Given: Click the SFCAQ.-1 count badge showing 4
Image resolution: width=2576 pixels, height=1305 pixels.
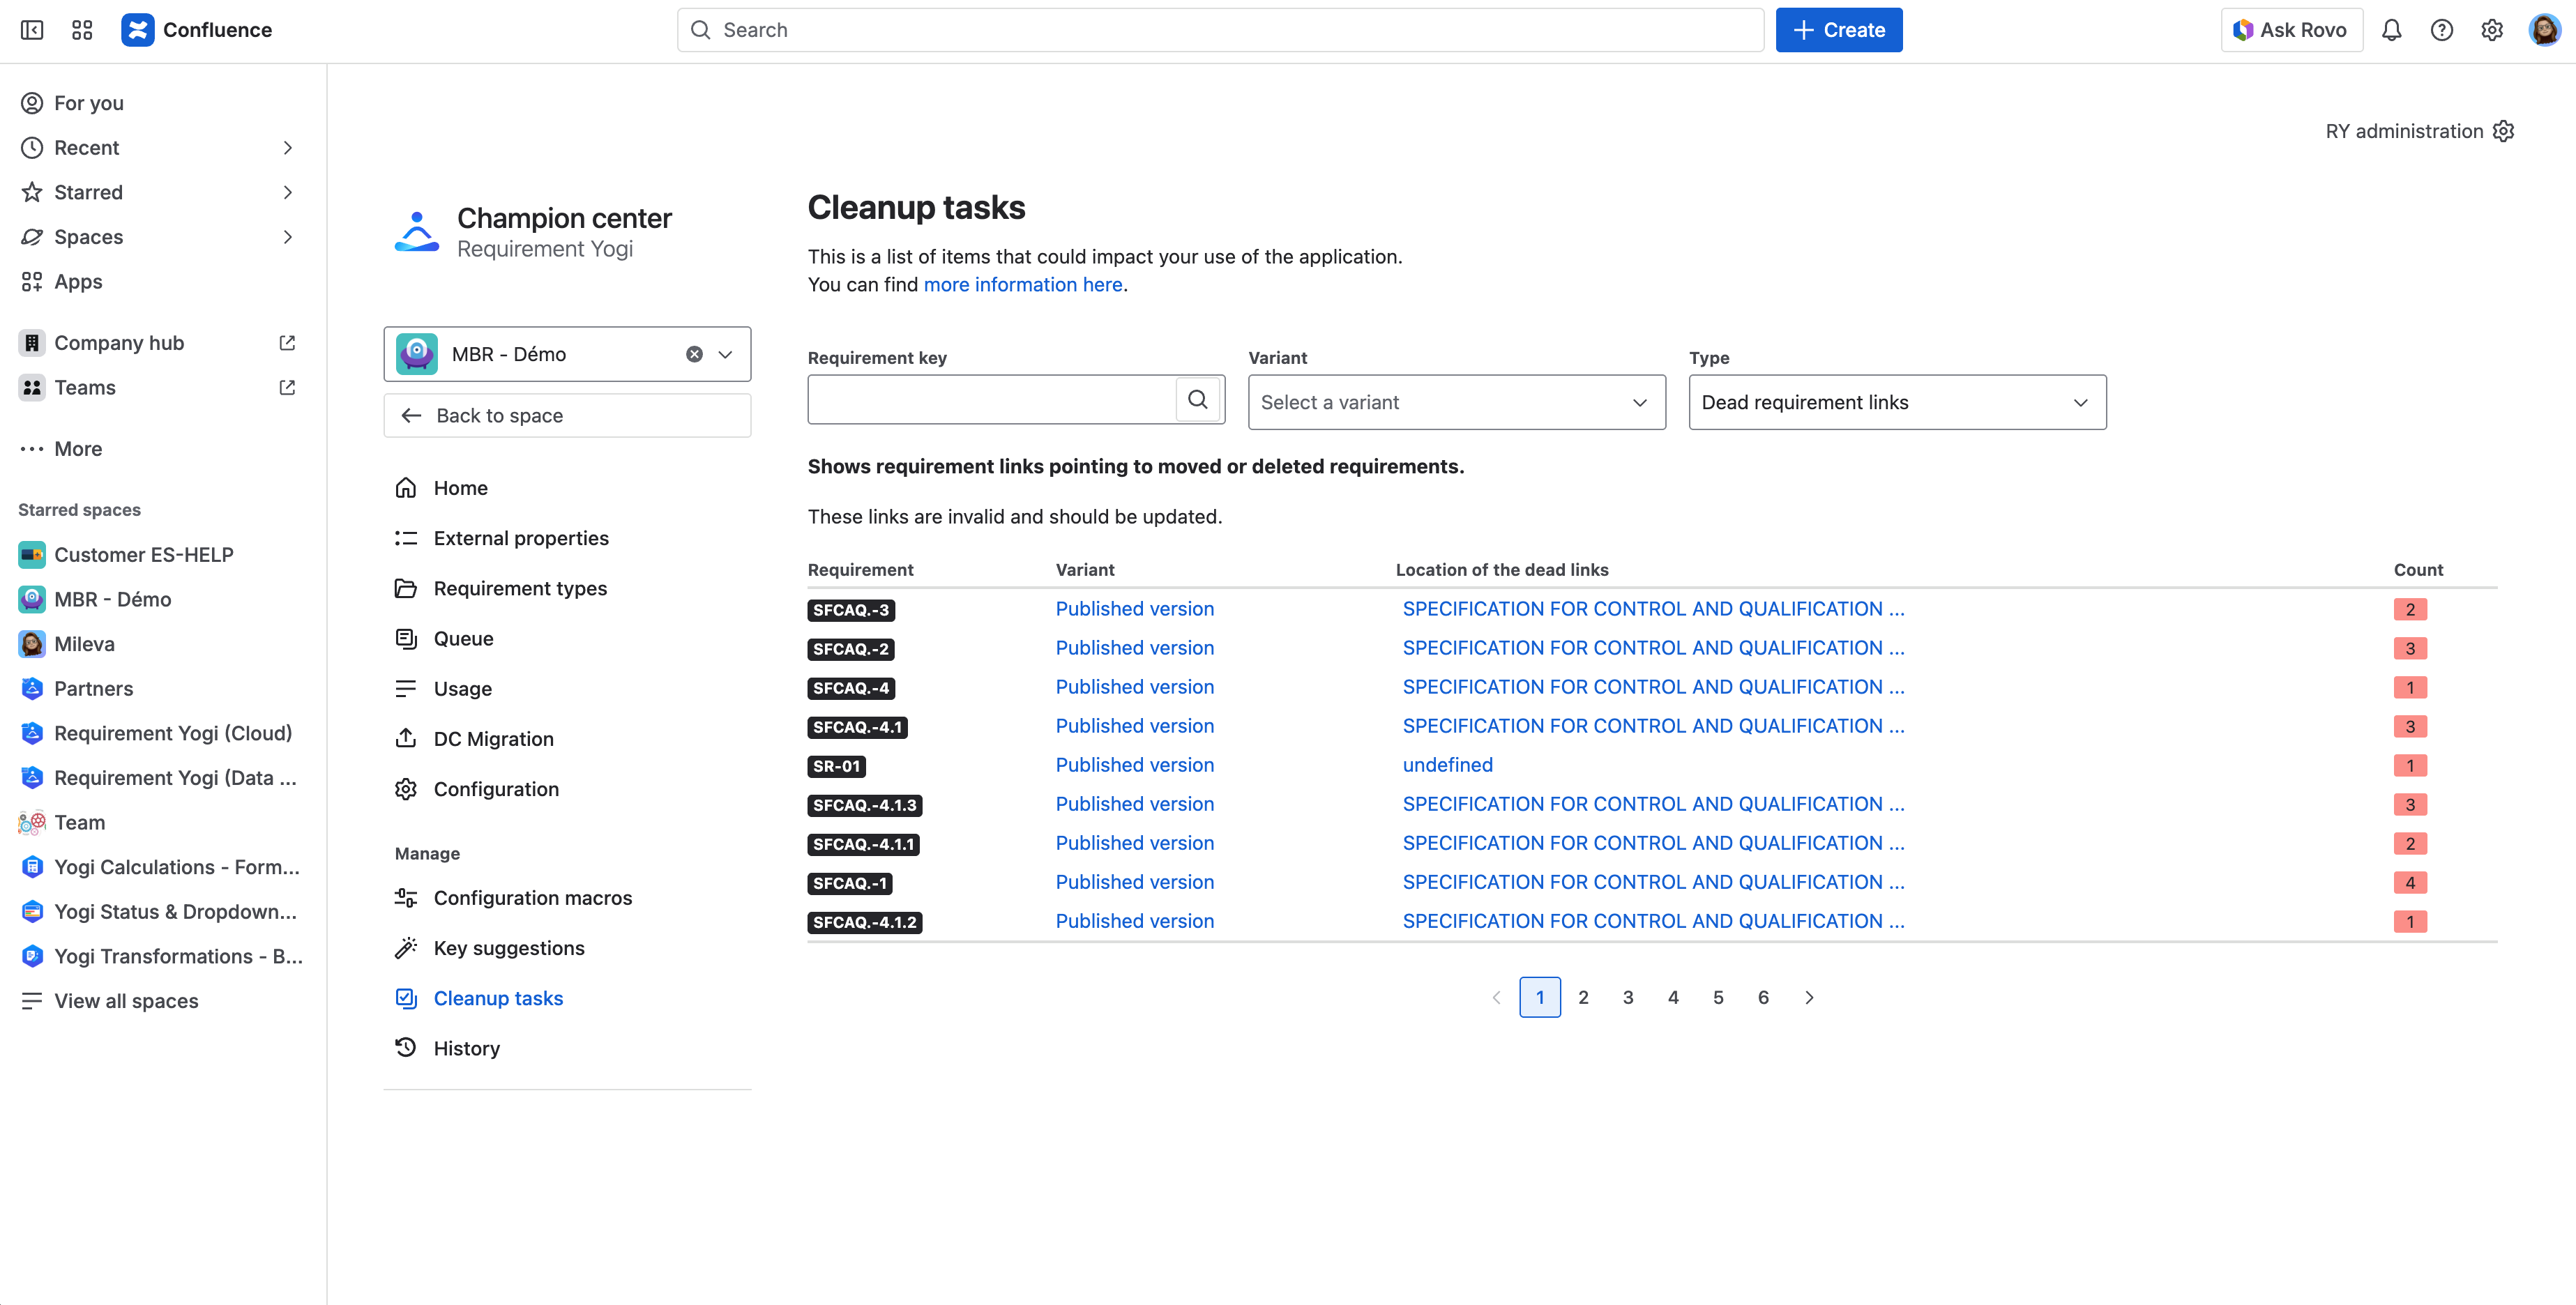Looking at the screenshot, I should (x=2409, y=883).
